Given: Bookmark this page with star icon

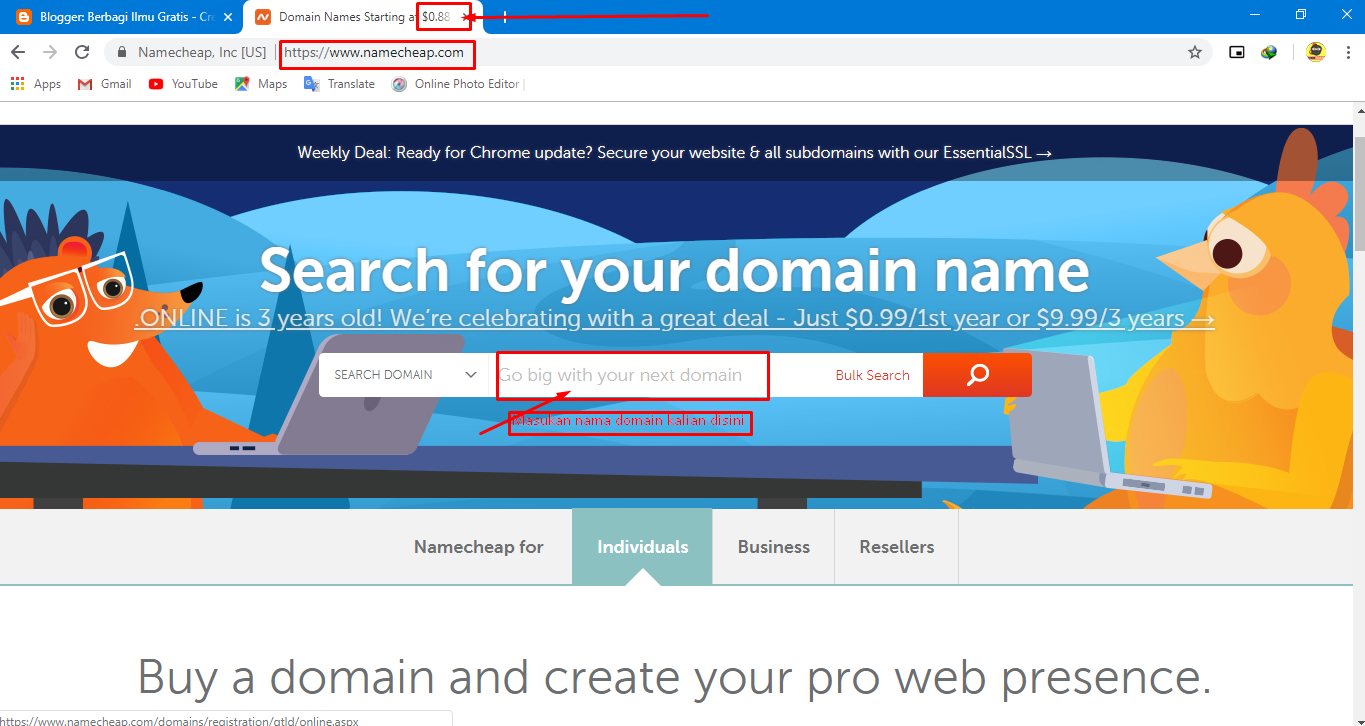Looking at the screenshot, I should pos(1194,52).
